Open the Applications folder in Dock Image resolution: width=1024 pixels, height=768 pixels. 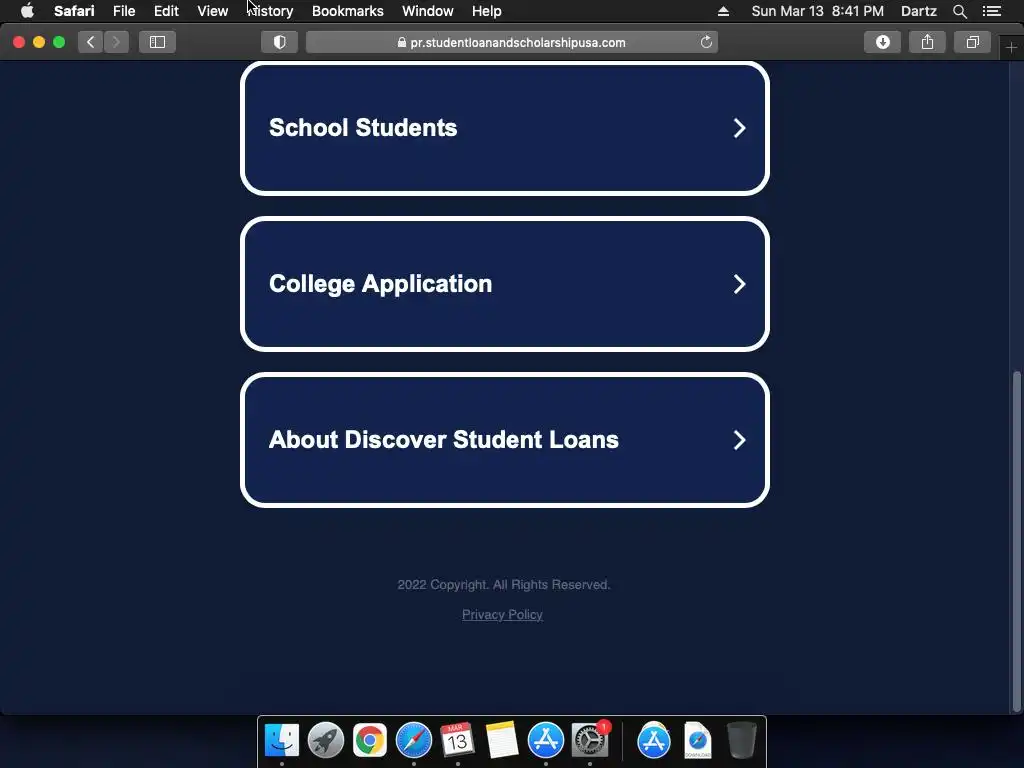(654, 740)
